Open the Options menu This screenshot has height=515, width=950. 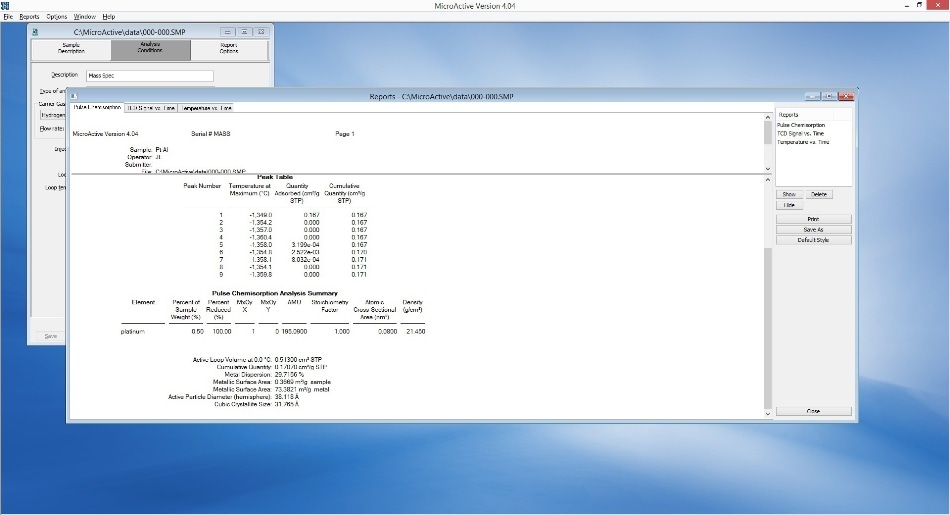click(57, 17)
